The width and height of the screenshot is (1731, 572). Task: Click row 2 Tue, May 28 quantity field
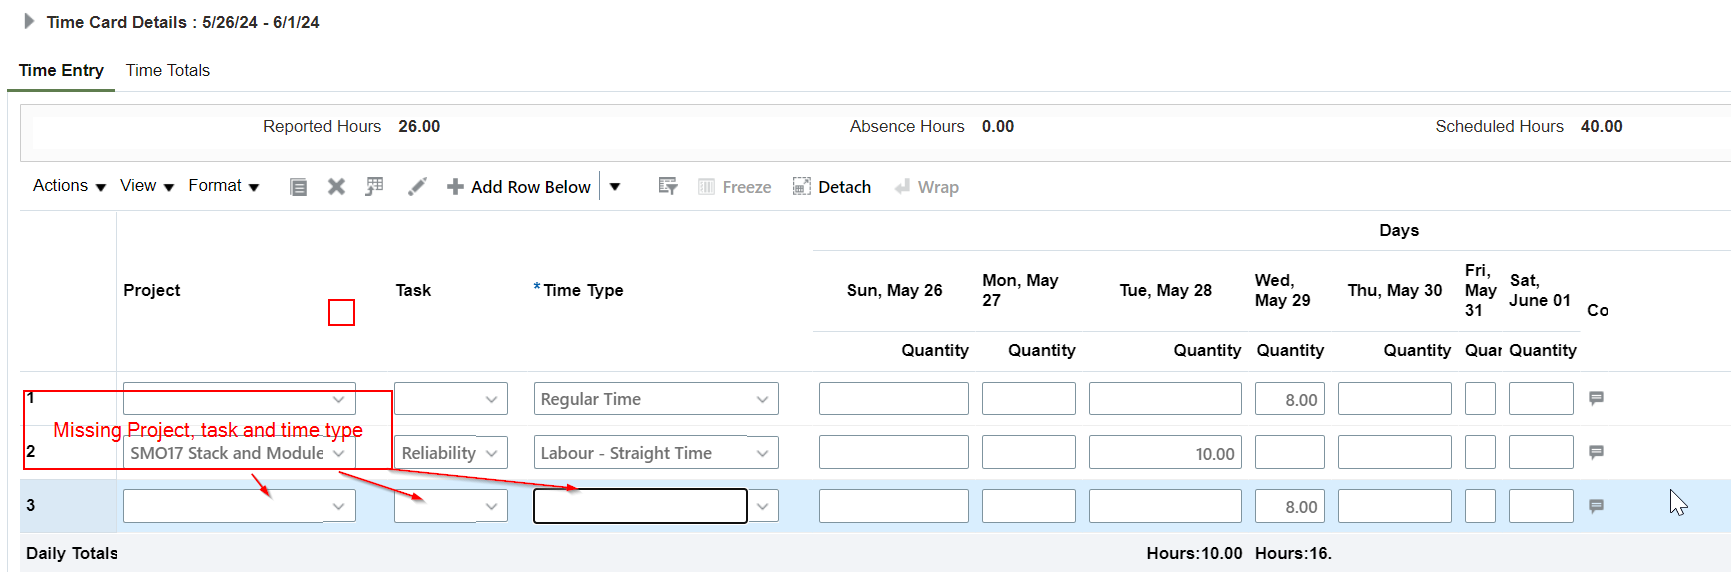(x=1165, y=453)
